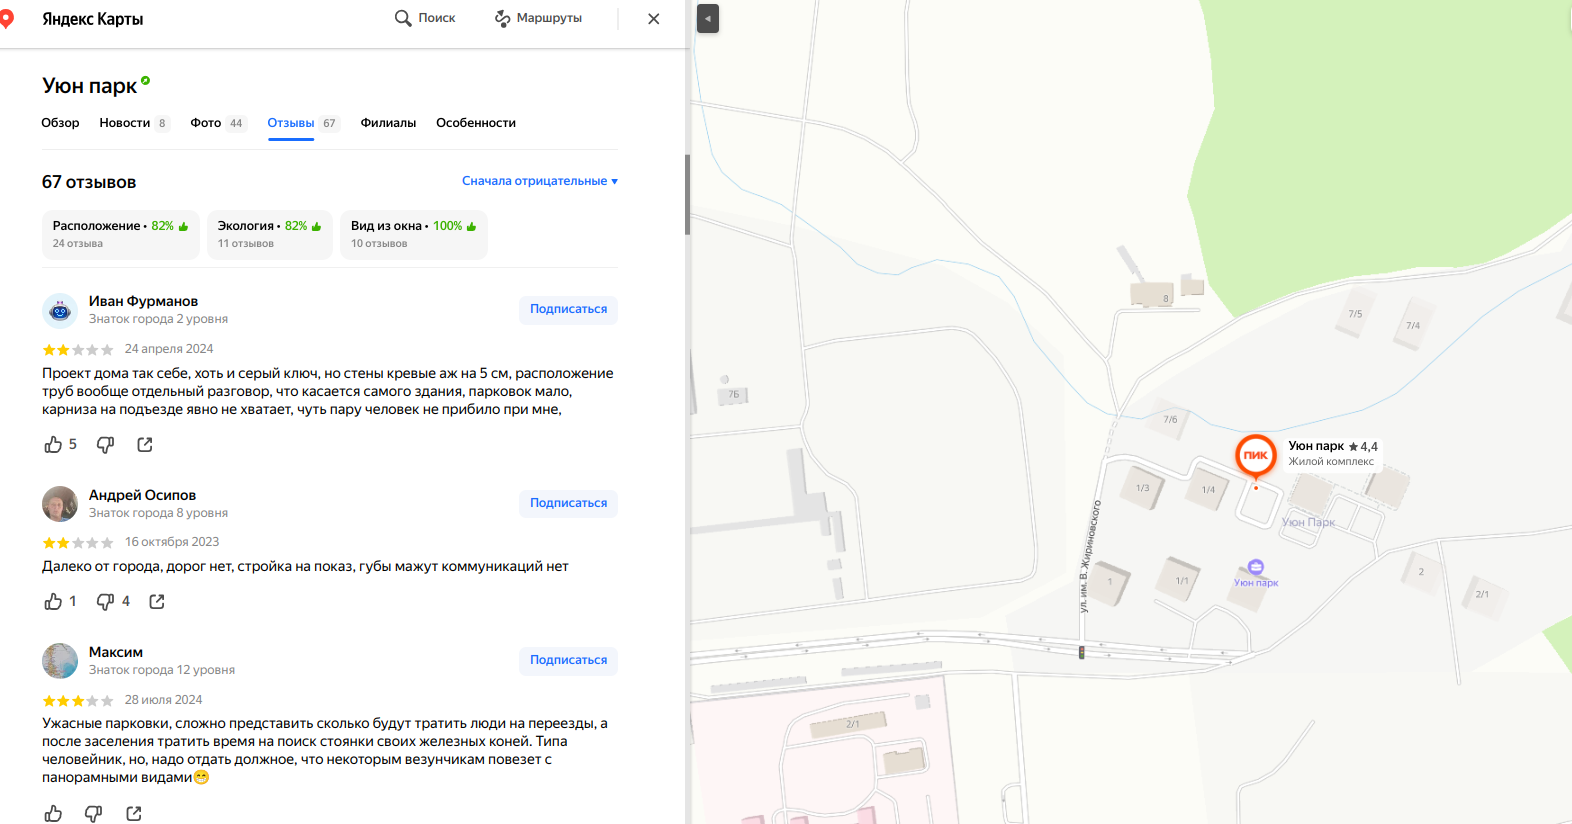Click building 8 on the map
This screenshot has height=824, width=1572.
[x=1153, y=294]
